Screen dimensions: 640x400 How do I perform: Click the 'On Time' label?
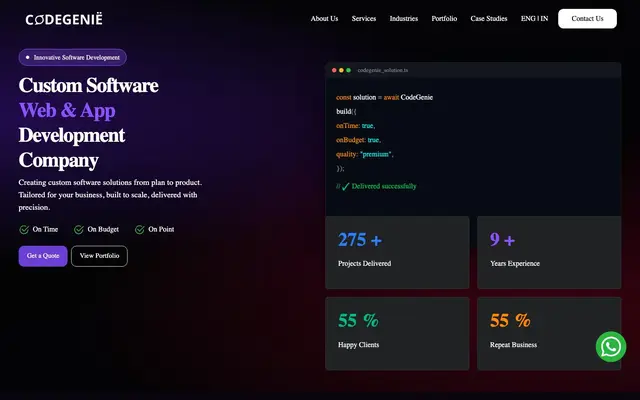[x=45, y=229]
